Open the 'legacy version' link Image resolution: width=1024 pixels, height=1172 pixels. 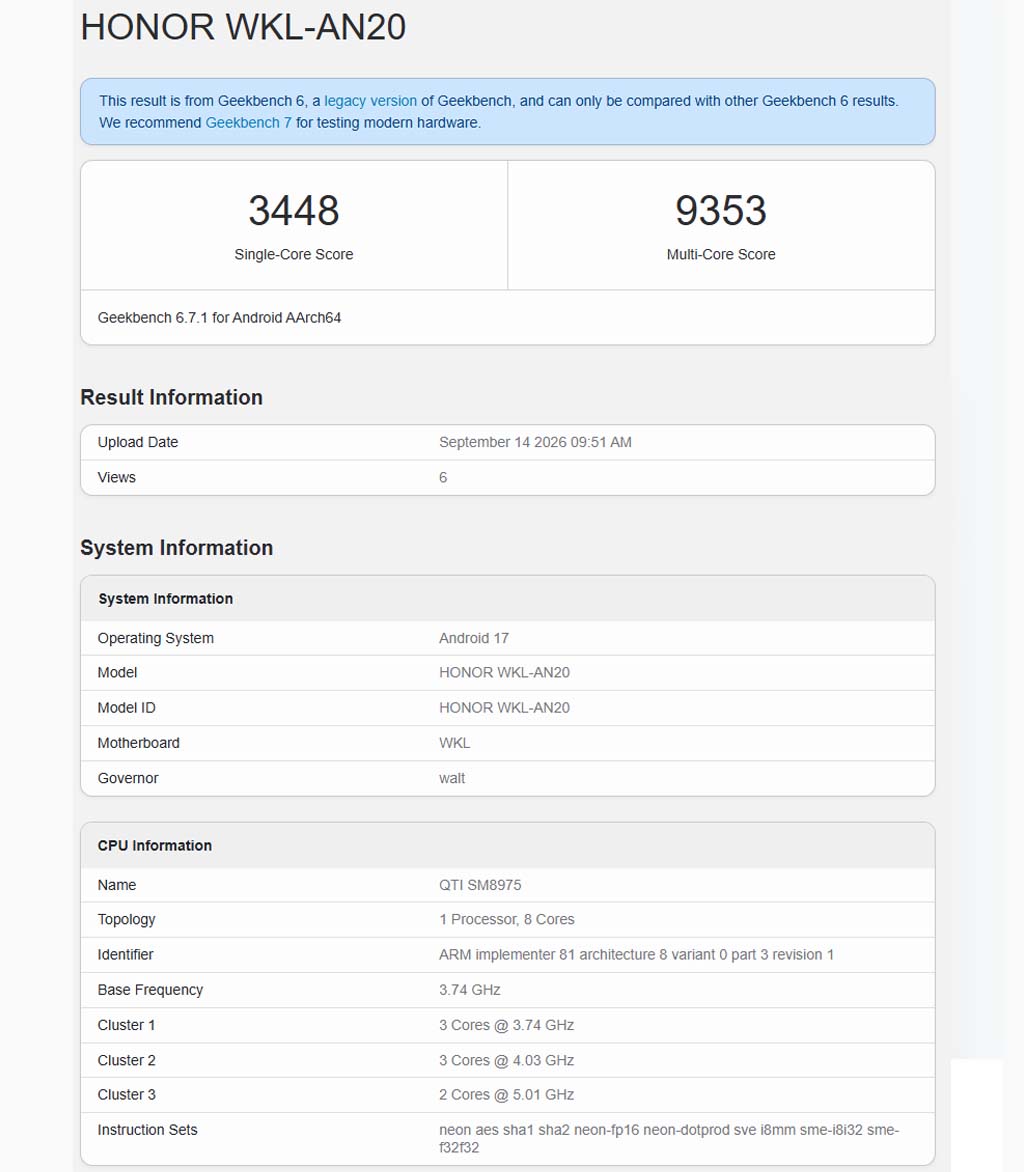tap(370, 101)
